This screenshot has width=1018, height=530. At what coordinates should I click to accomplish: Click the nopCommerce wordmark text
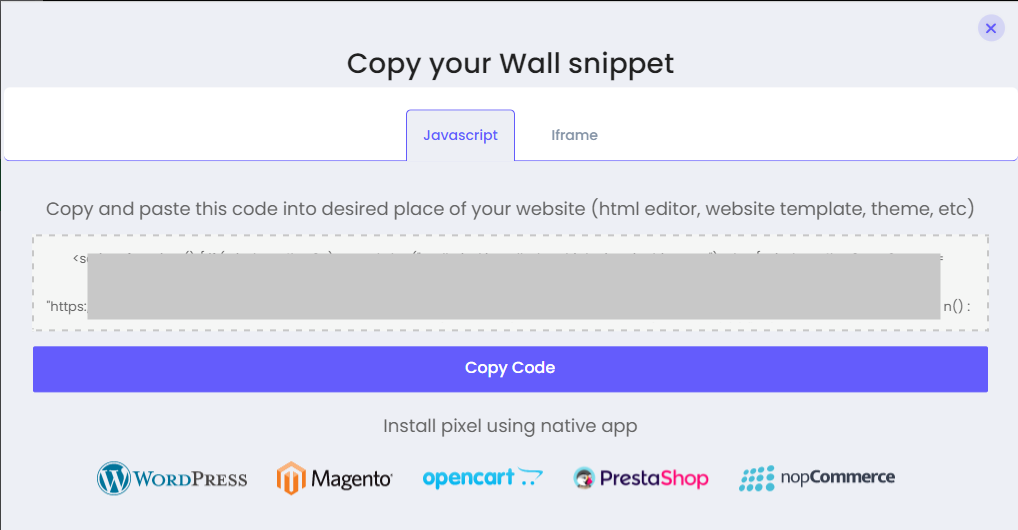pyautogui.click(x=838, y=477)
